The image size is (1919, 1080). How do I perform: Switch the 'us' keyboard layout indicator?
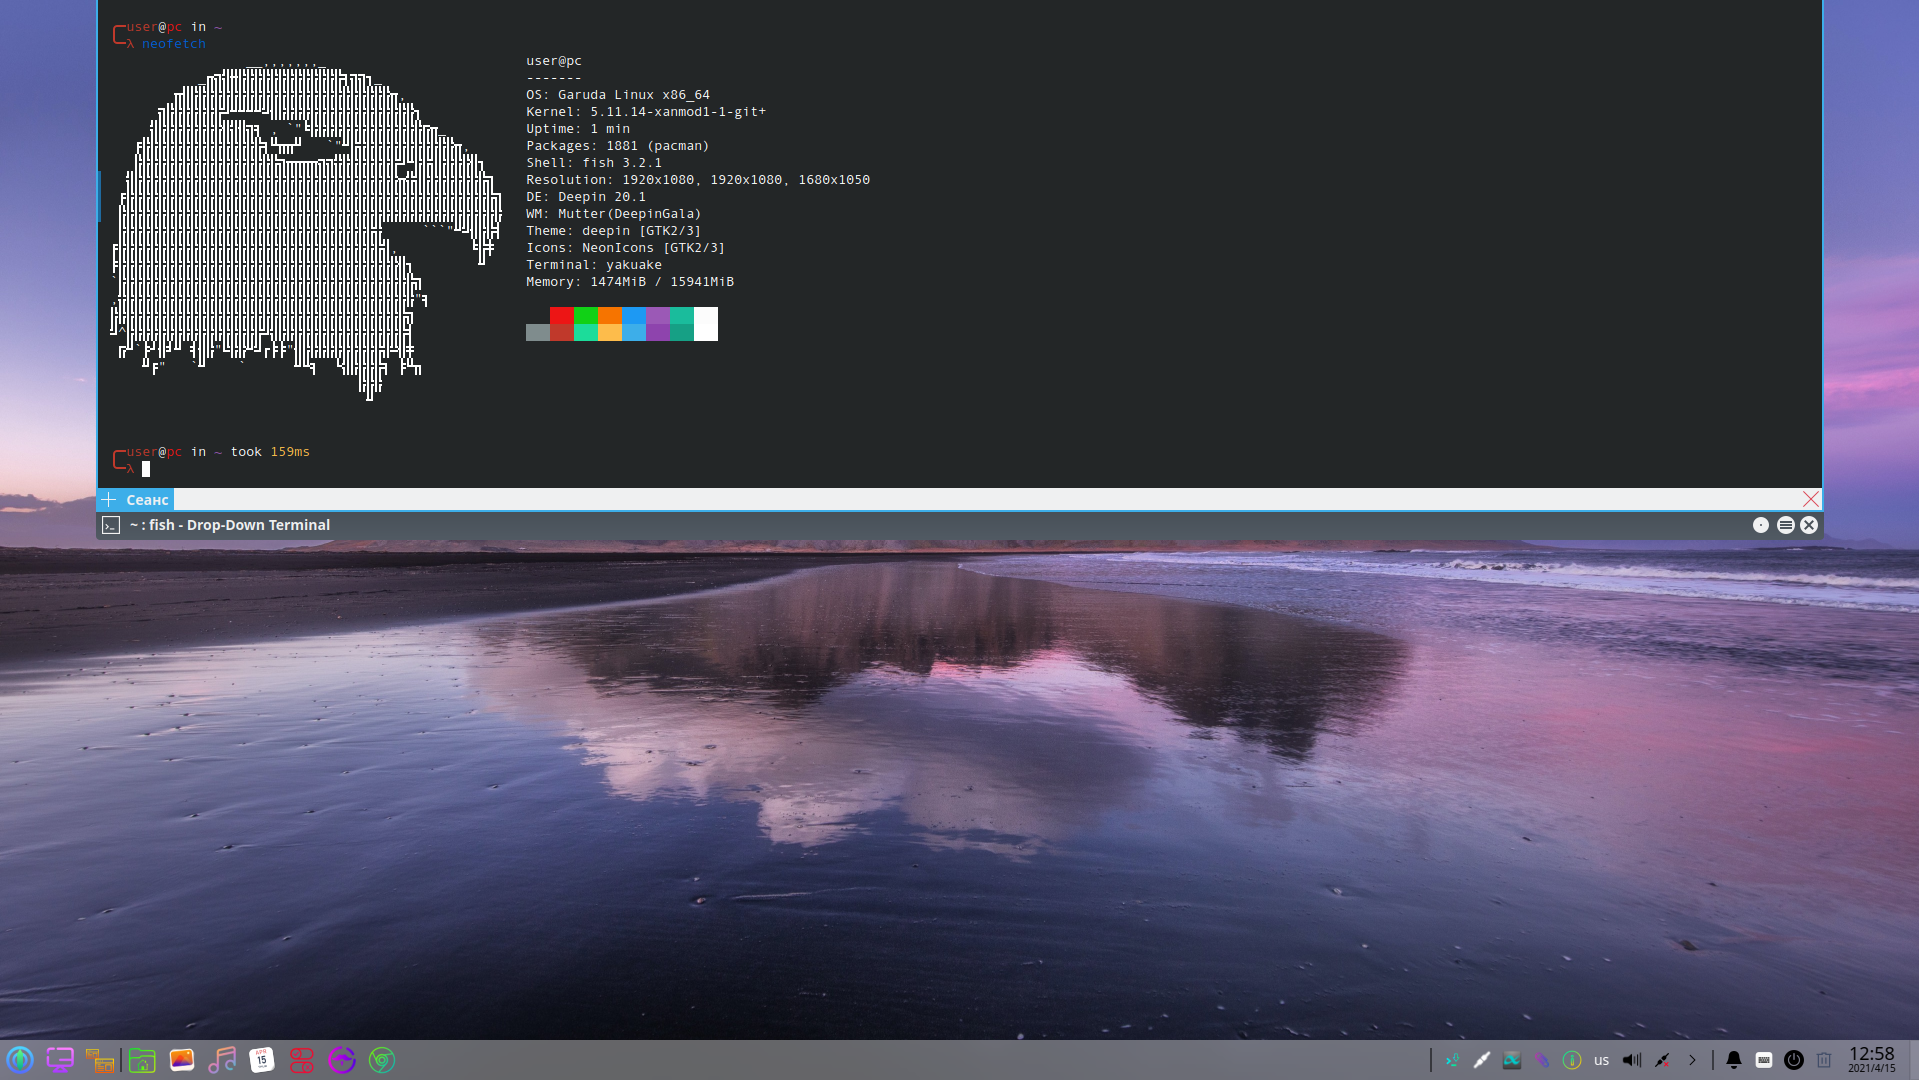click(x=1602, y=1061)
